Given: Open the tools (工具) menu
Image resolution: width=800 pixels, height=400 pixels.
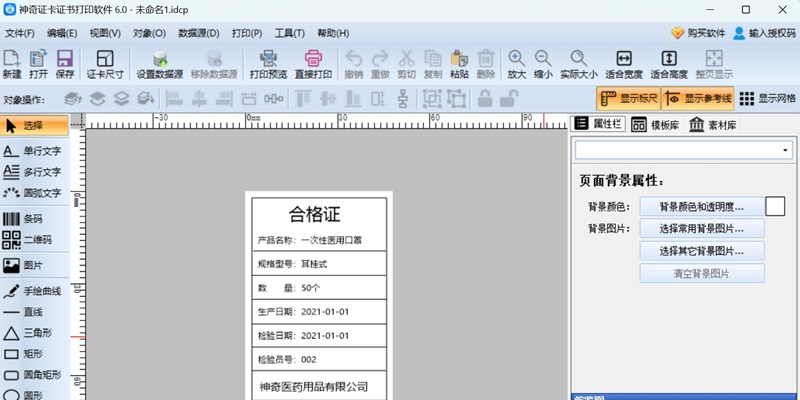Looking at the screenshot, I should 289,33.
